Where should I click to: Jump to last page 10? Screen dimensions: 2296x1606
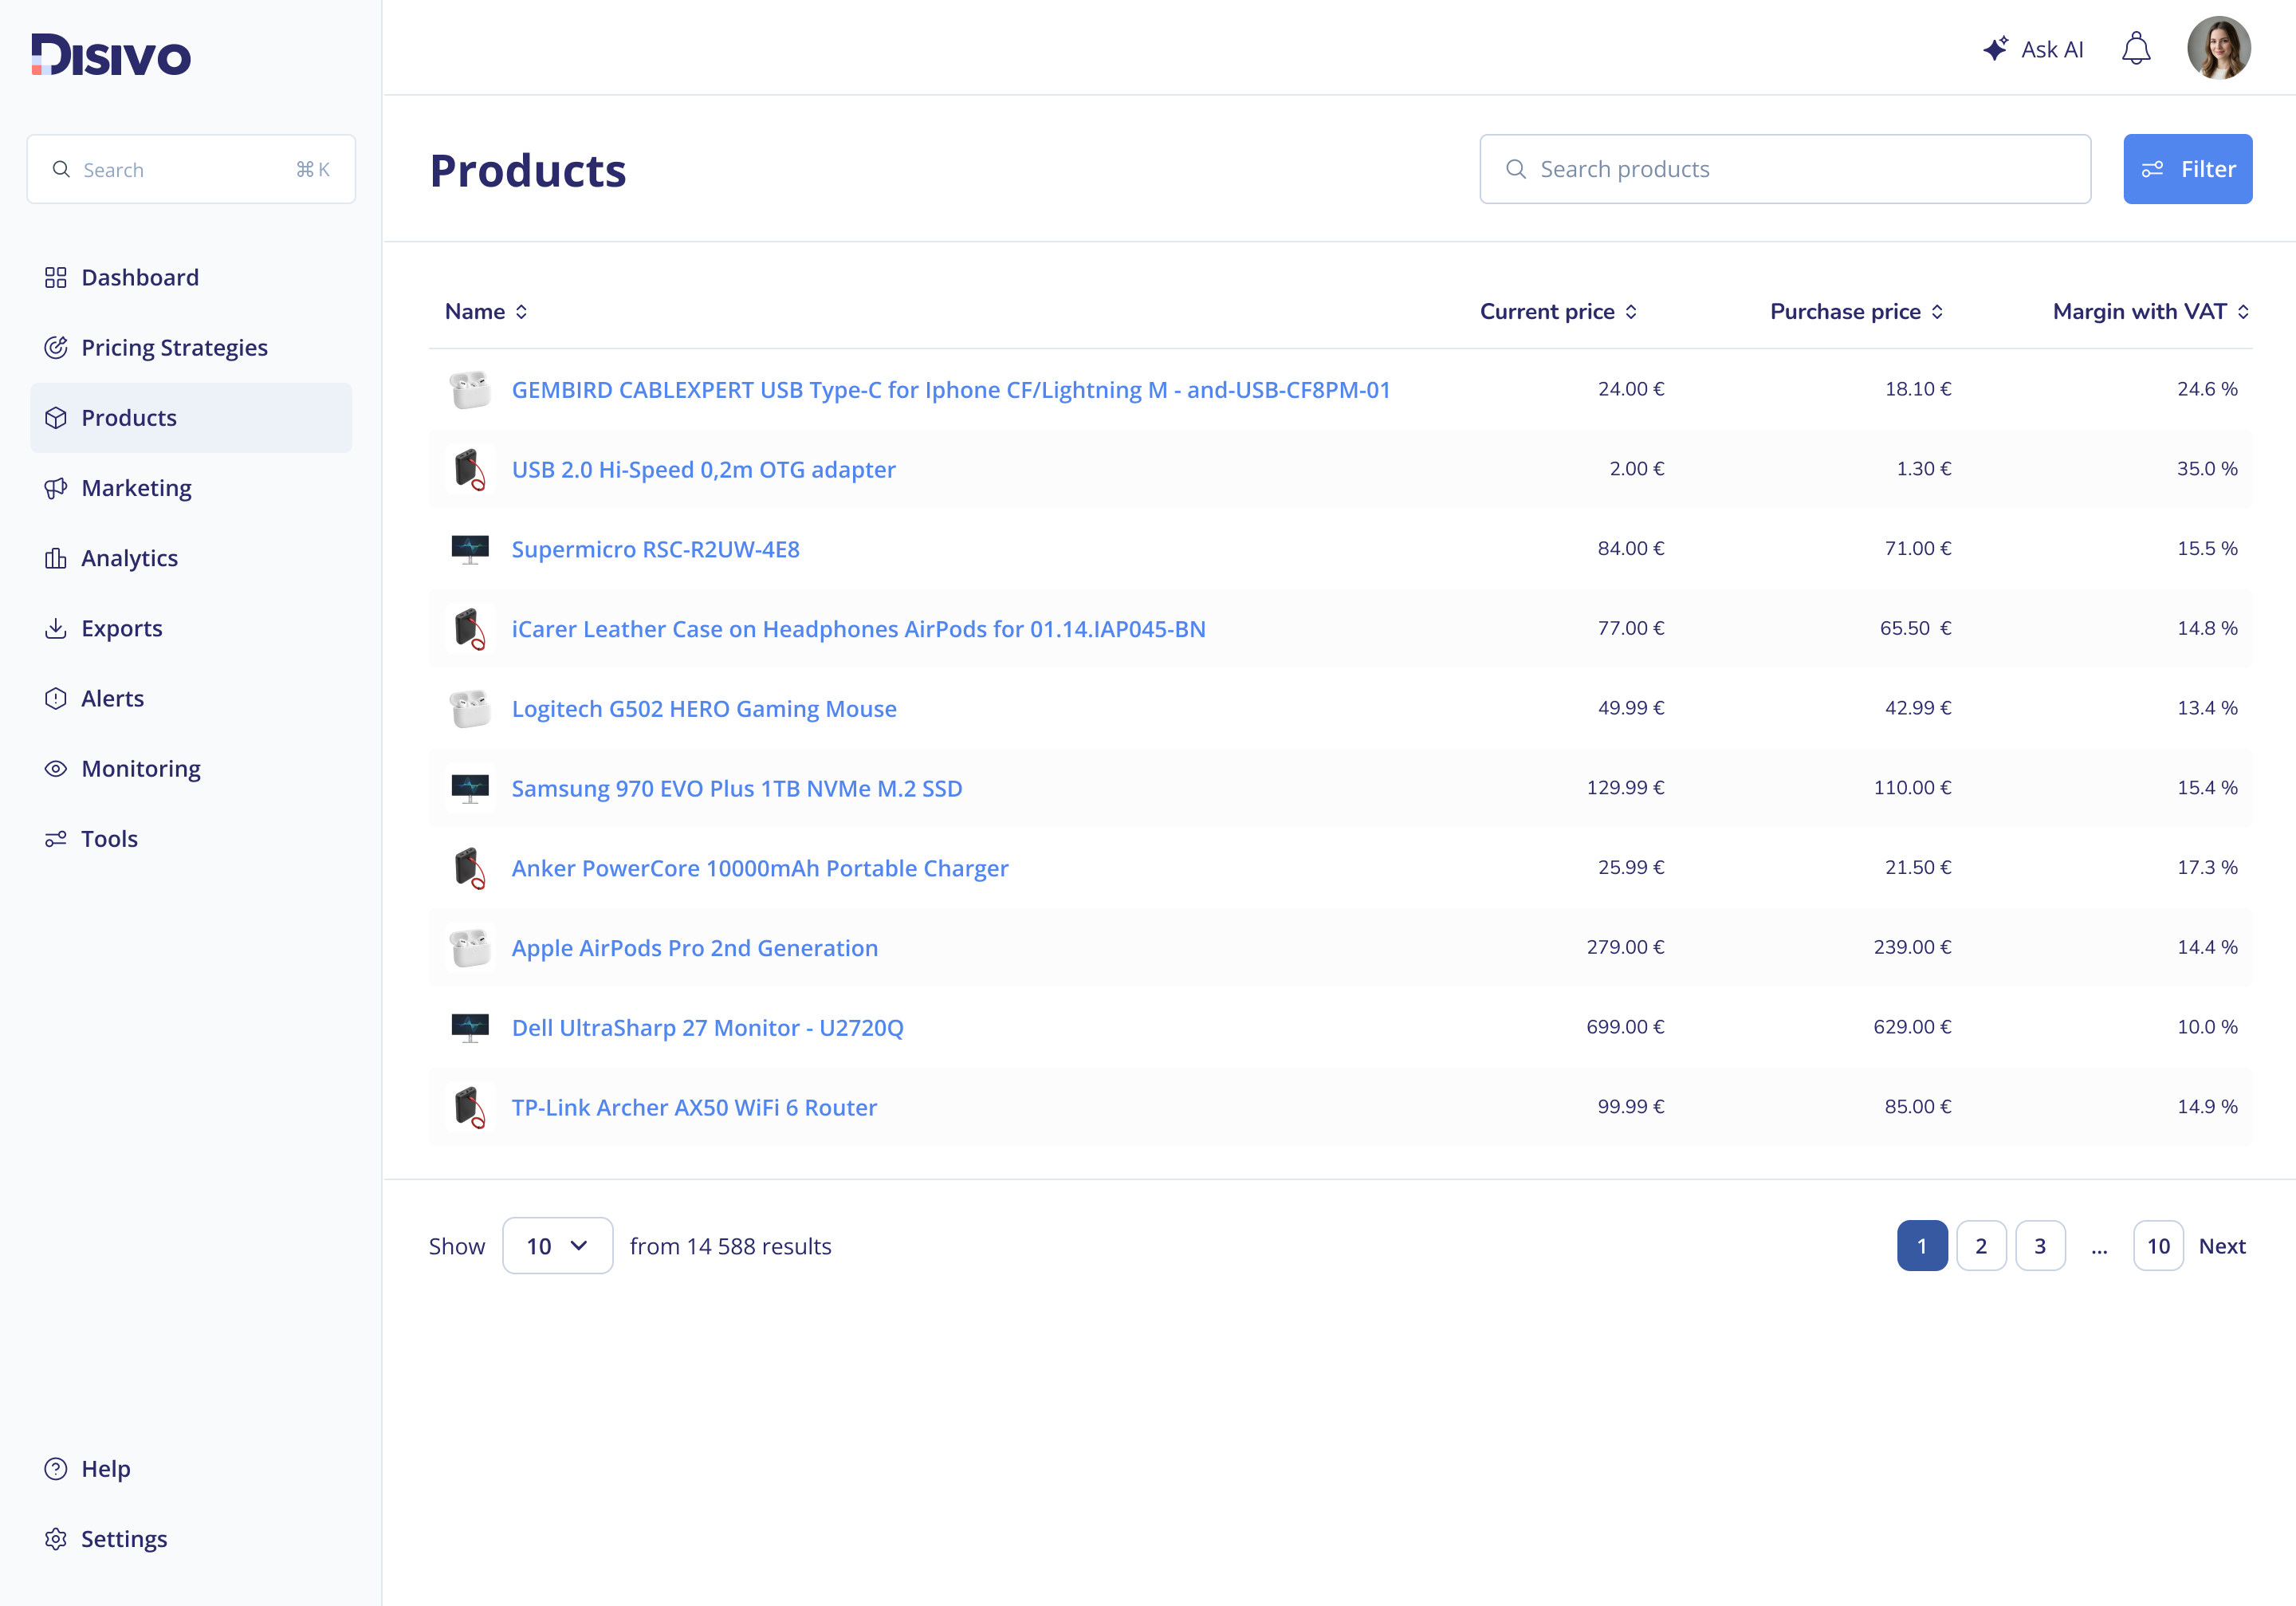[x=2158, y=1246]
